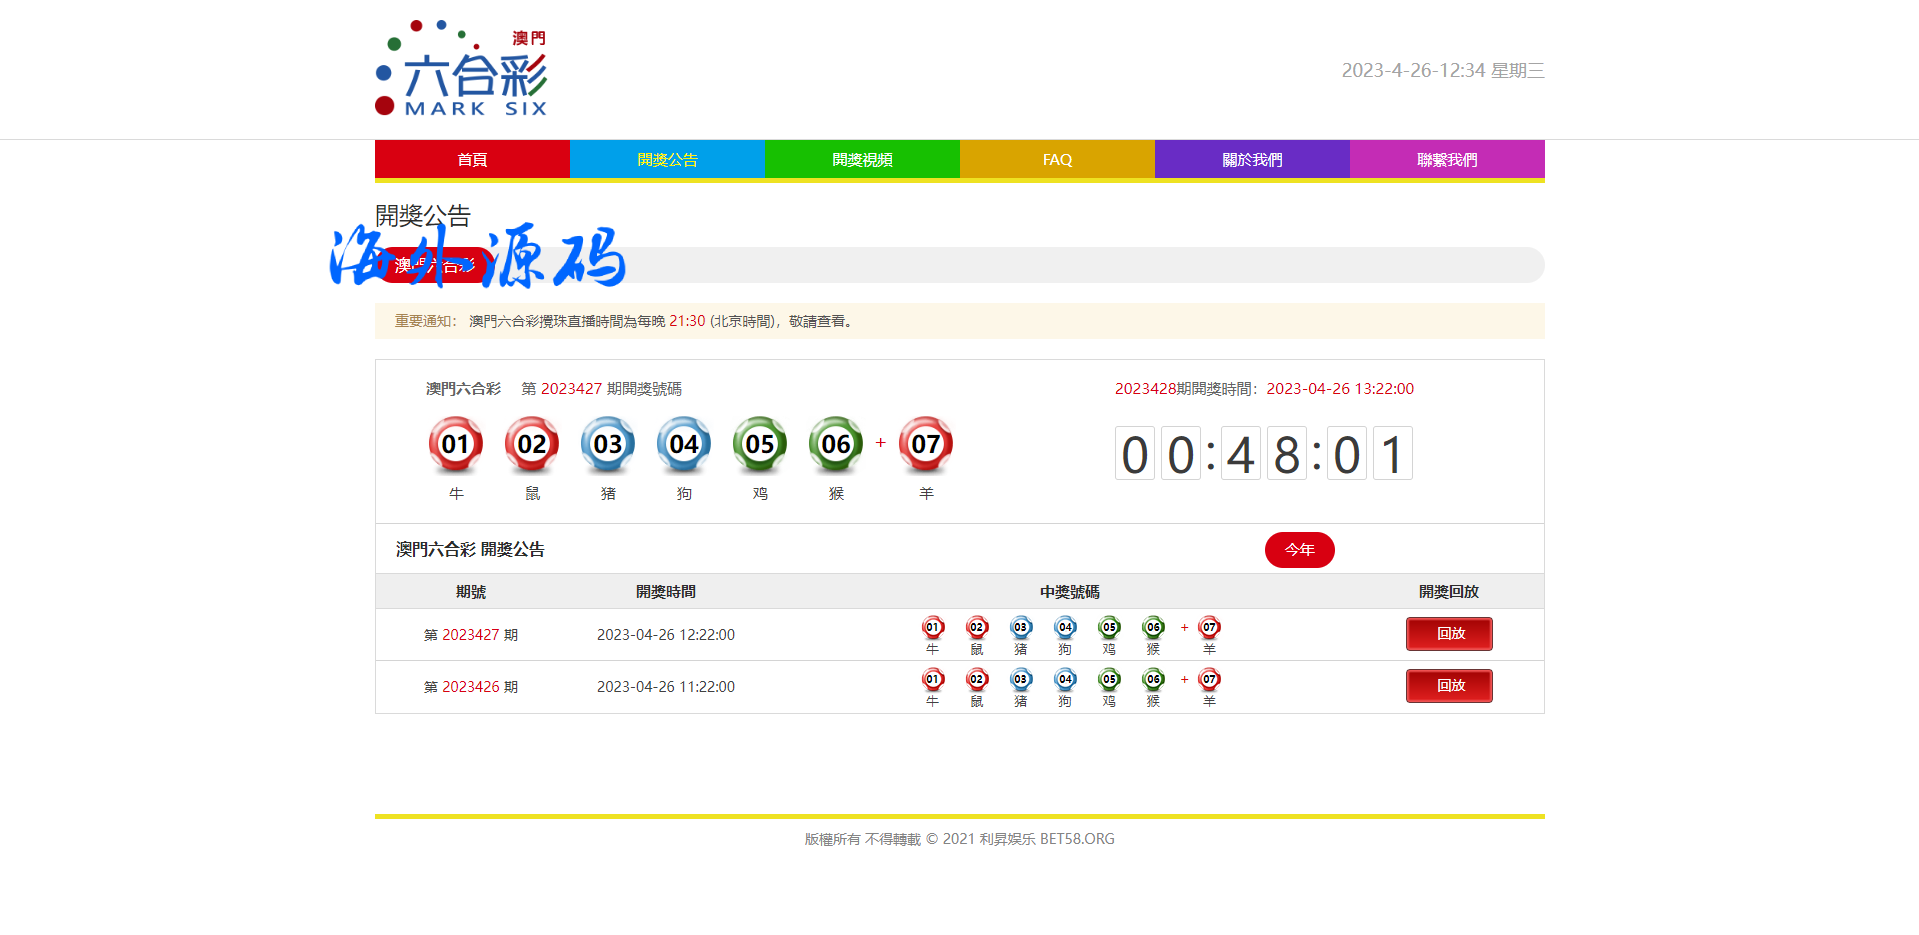This screenshot has height=935, width=1919.
Task: Go to the 開獎公告 navigation tab
Action: pos(667,160)
